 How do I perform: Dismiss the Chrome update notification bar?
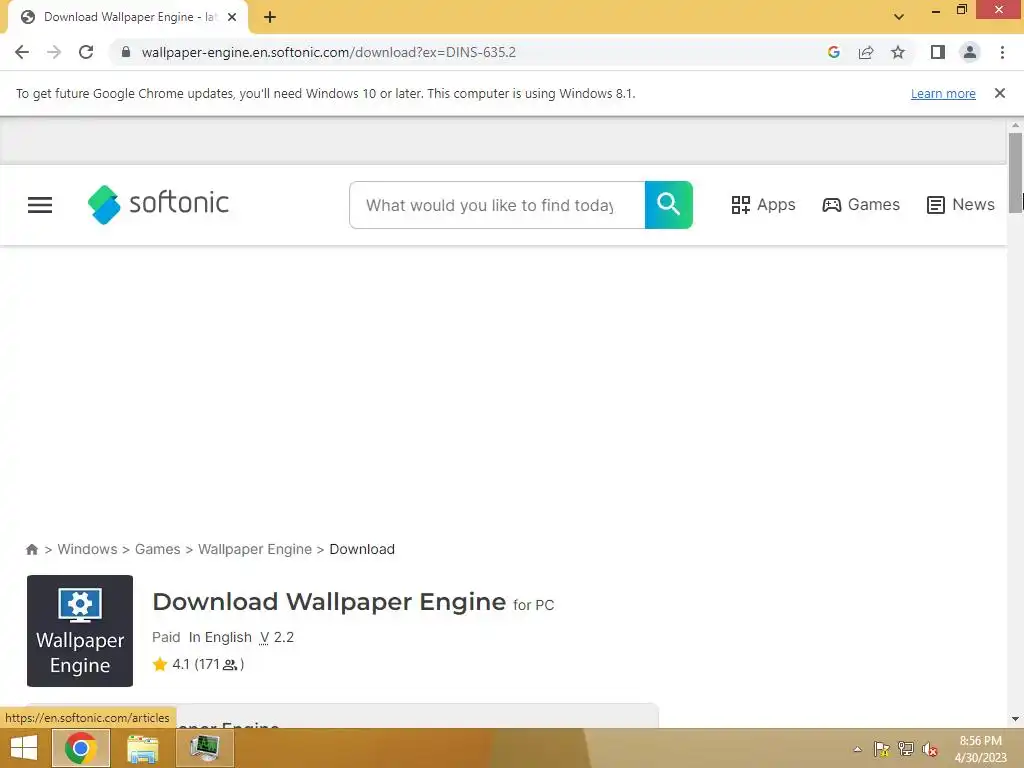point(999,93)
